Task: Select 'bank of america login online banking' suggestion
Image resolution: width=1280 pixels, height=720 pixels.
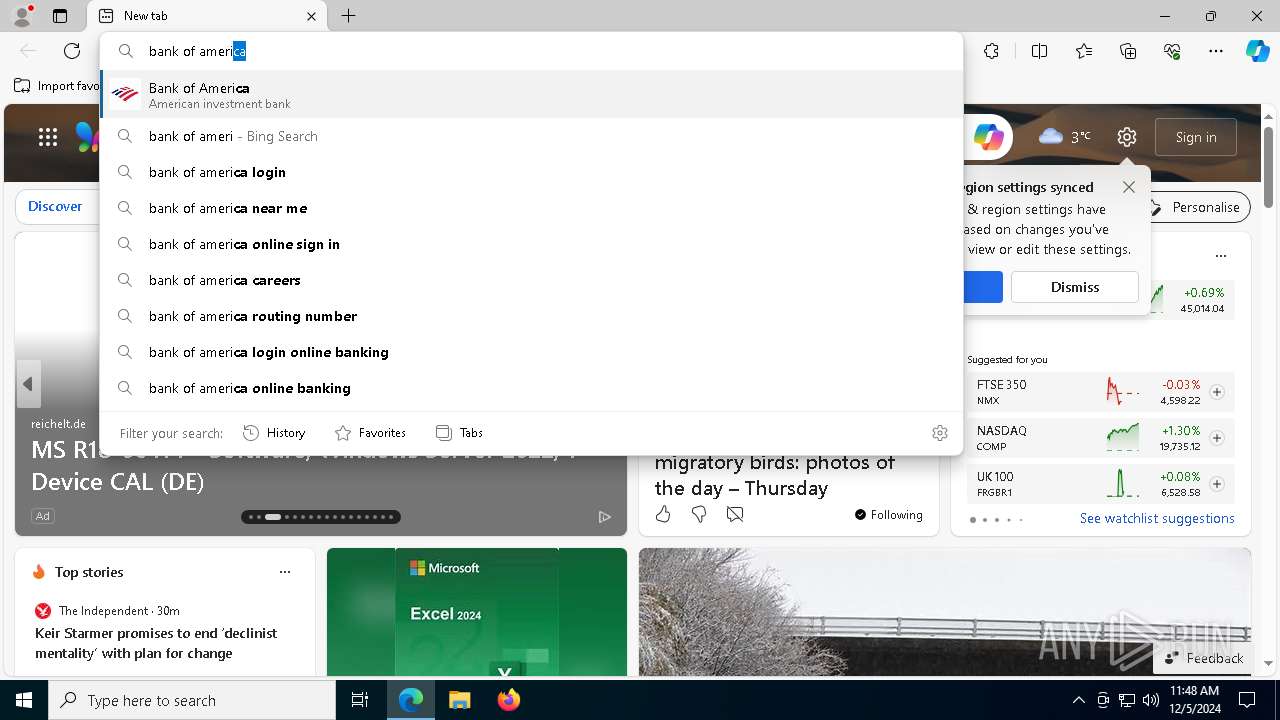Action: [x=531, y=352]
